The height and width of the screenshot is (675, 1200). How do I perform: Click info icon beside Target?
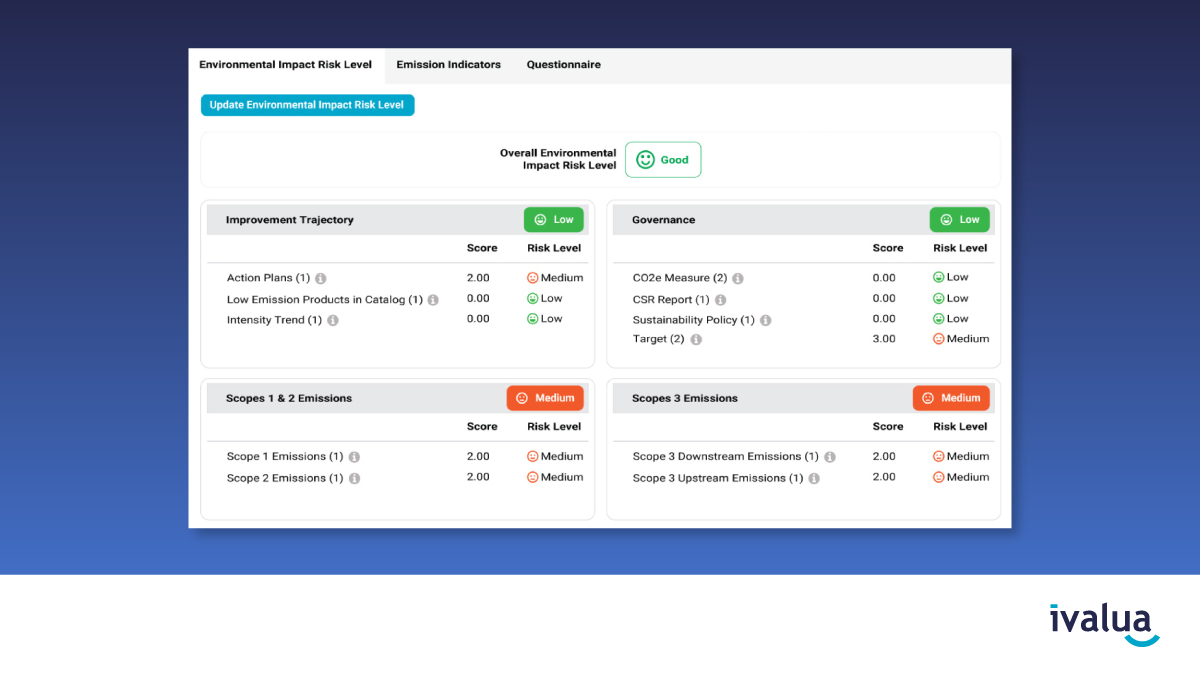pyautogui.click(x=696, y=340)
